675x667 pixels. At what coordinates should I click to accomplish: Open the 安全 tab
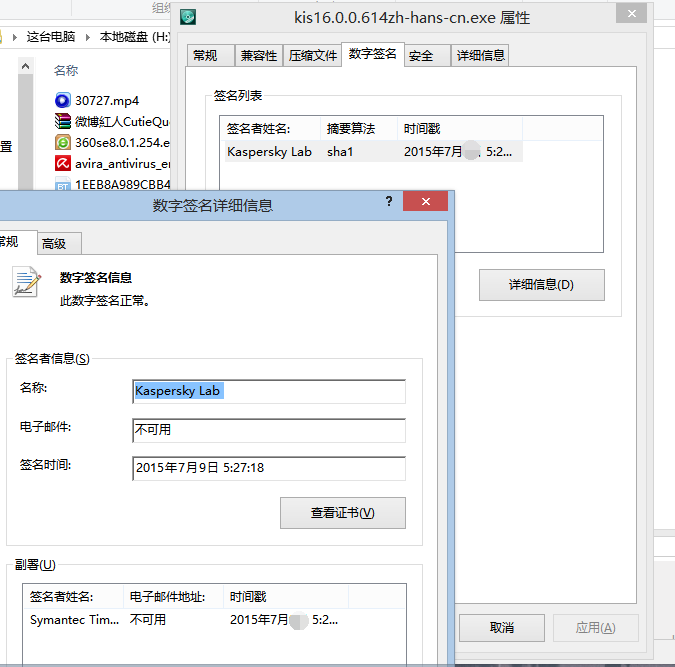[427, 56]
